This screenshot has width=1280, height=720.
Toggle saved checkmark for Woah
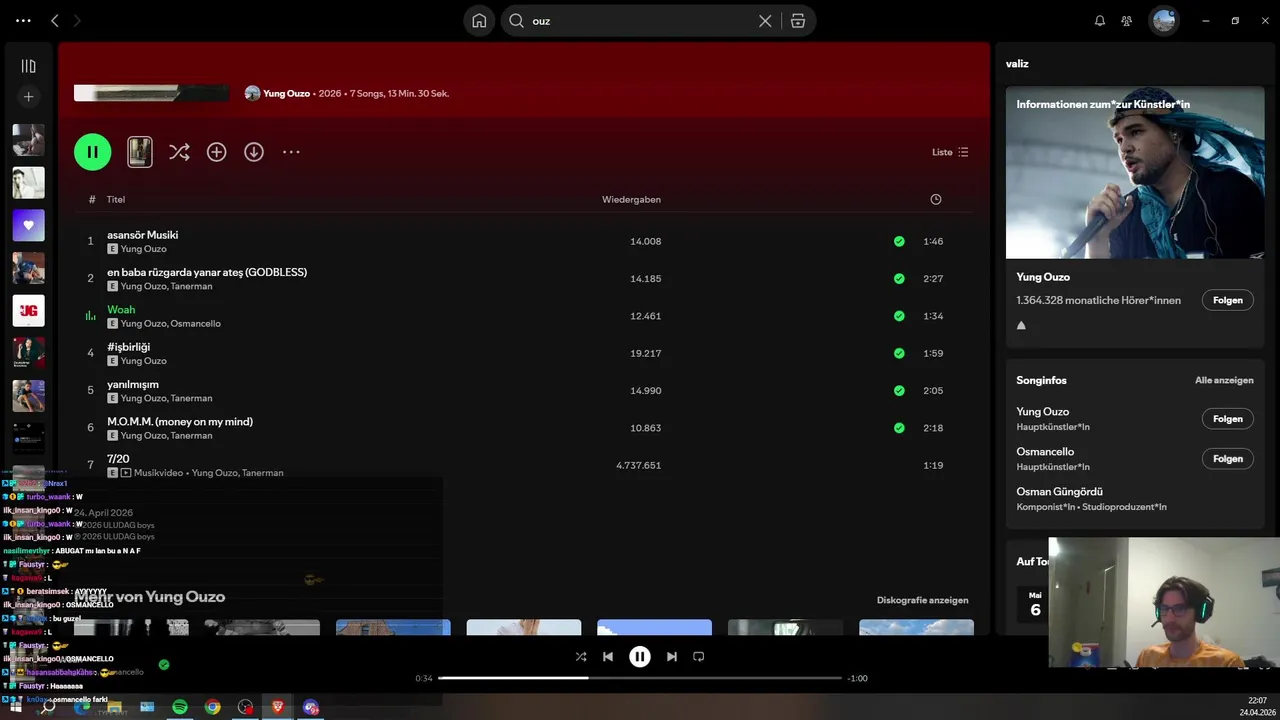coord(899,316)
